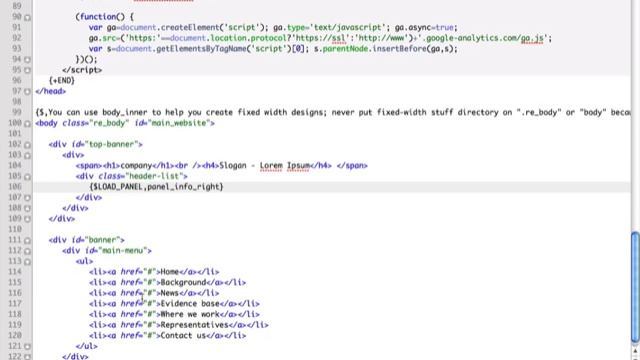Click the "company" heading text
Screen dimensions: 640x360
pos(136,165)
